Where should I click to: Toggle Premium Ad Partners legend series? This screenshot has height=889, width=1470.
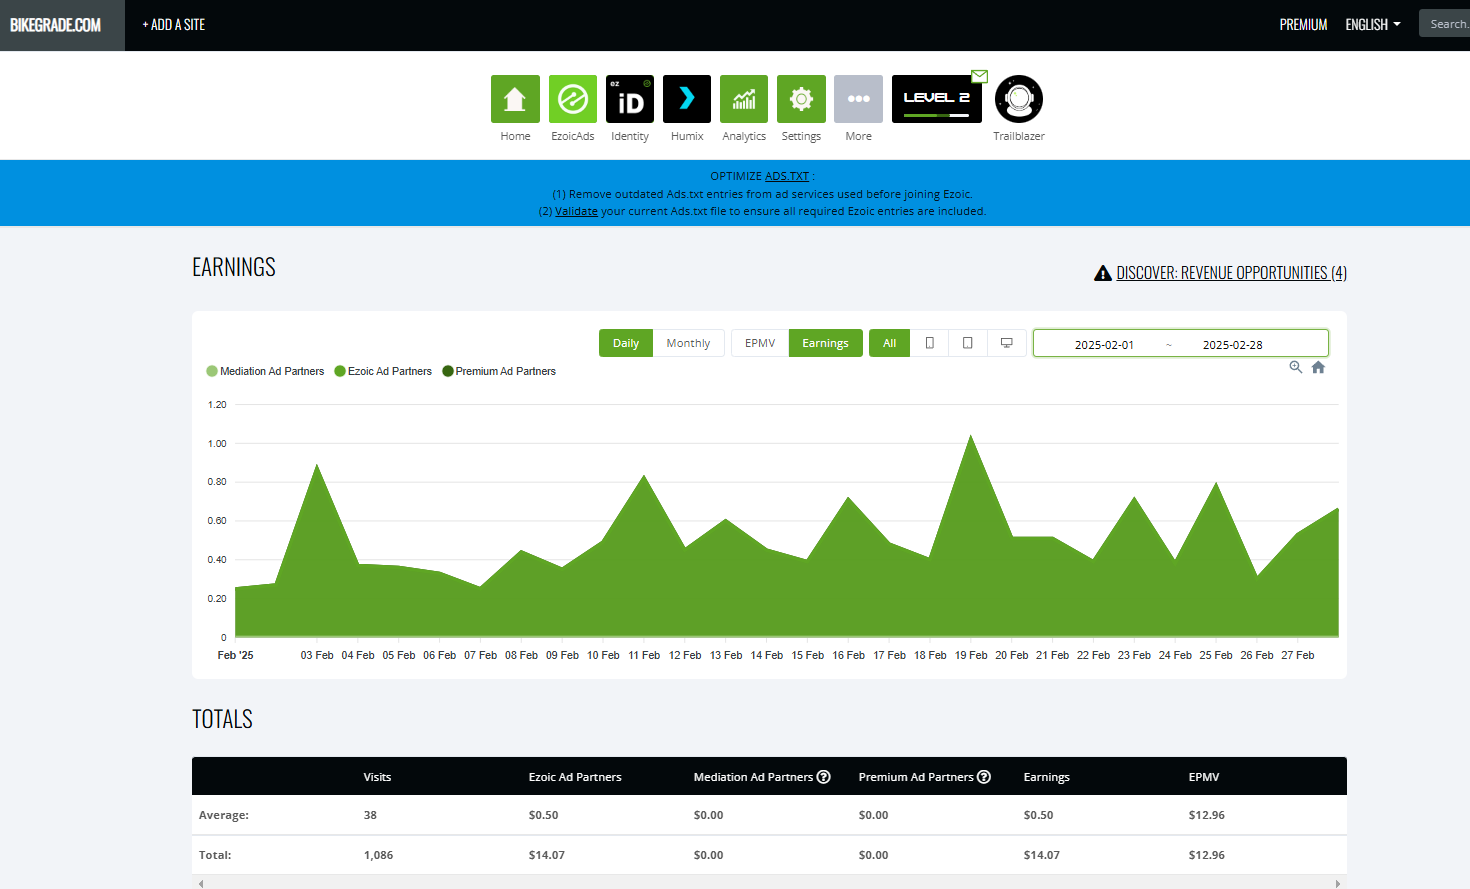[499, 371]
